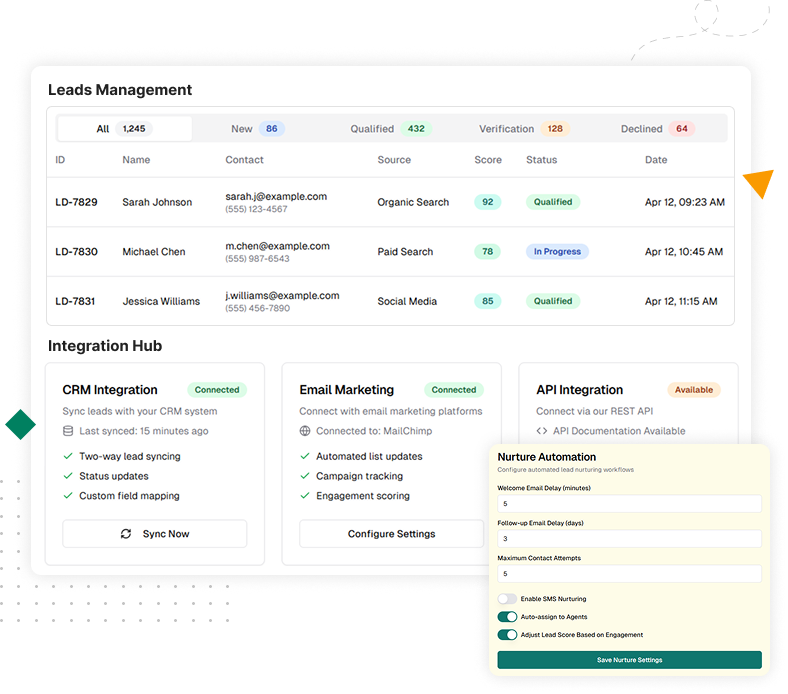Edit the Follow-up Email Delay field
Viewport: 788px width, 694px height.
coord(630,540)
